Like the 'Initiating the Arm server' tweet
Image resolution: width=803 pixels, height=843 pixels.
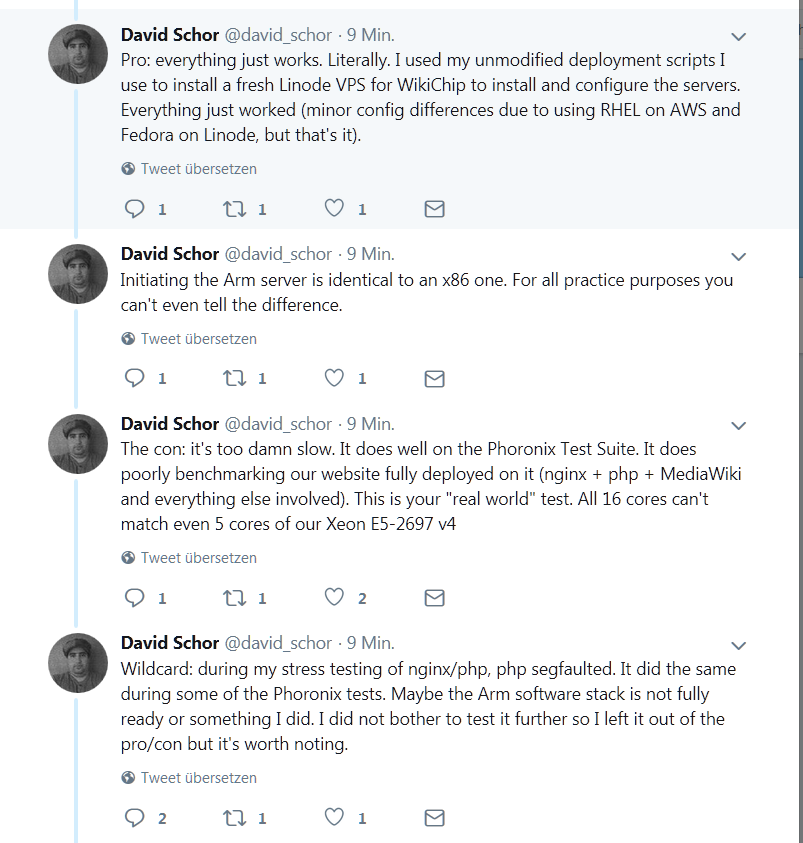(x=335, y=378)
